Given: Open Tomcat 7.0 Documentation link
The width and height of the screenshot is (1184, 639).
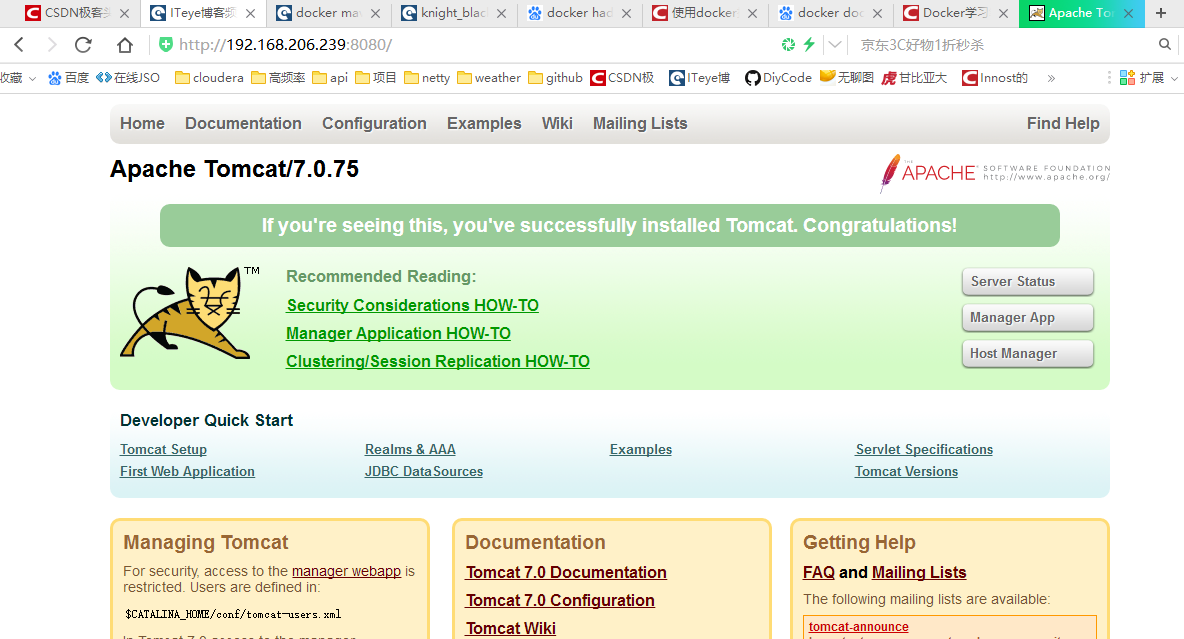Looking at the screenshot, I should (566, 573).
